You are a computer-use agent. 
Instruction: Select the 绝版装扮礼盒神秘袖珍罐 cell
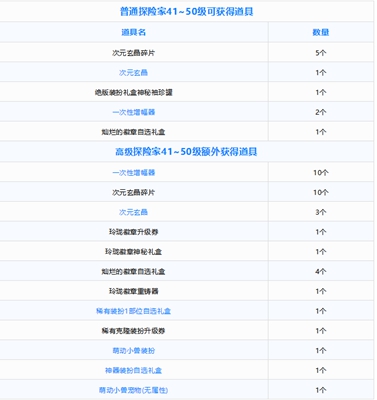tap(133, 92)
